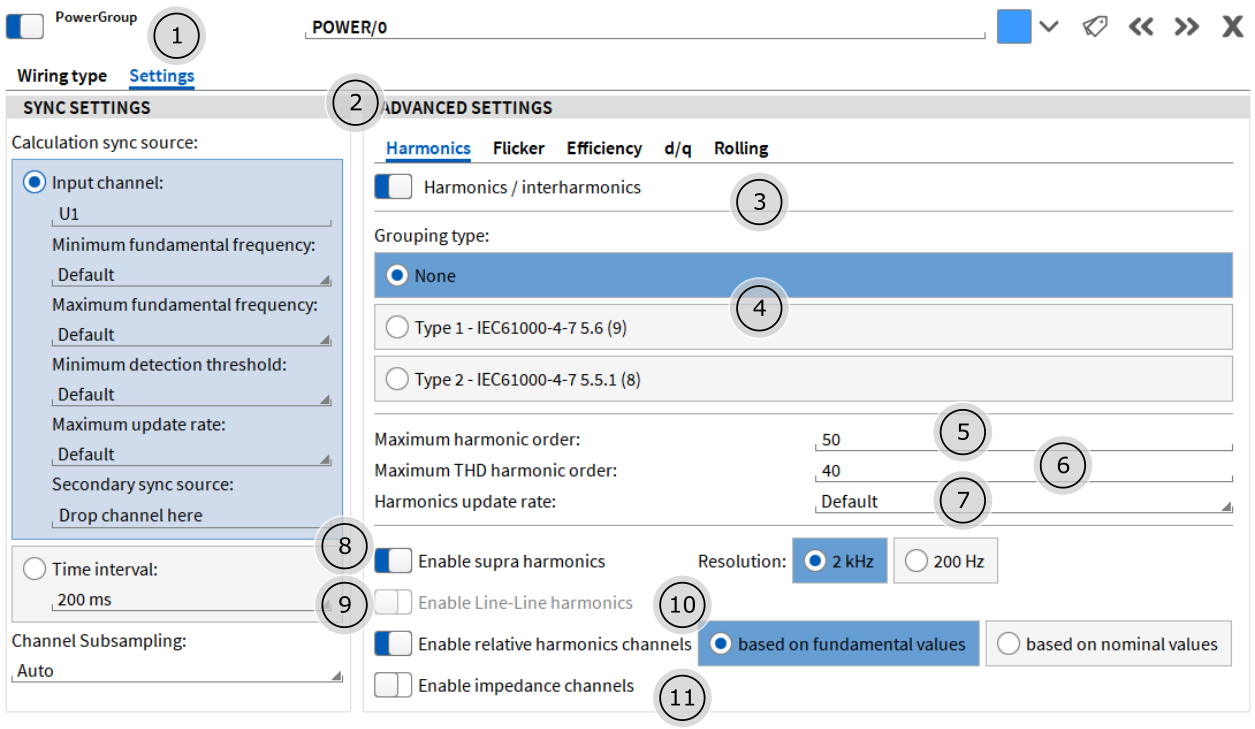Click the 'Resolution:' label
1255x729 pixels.
(742, 561)
